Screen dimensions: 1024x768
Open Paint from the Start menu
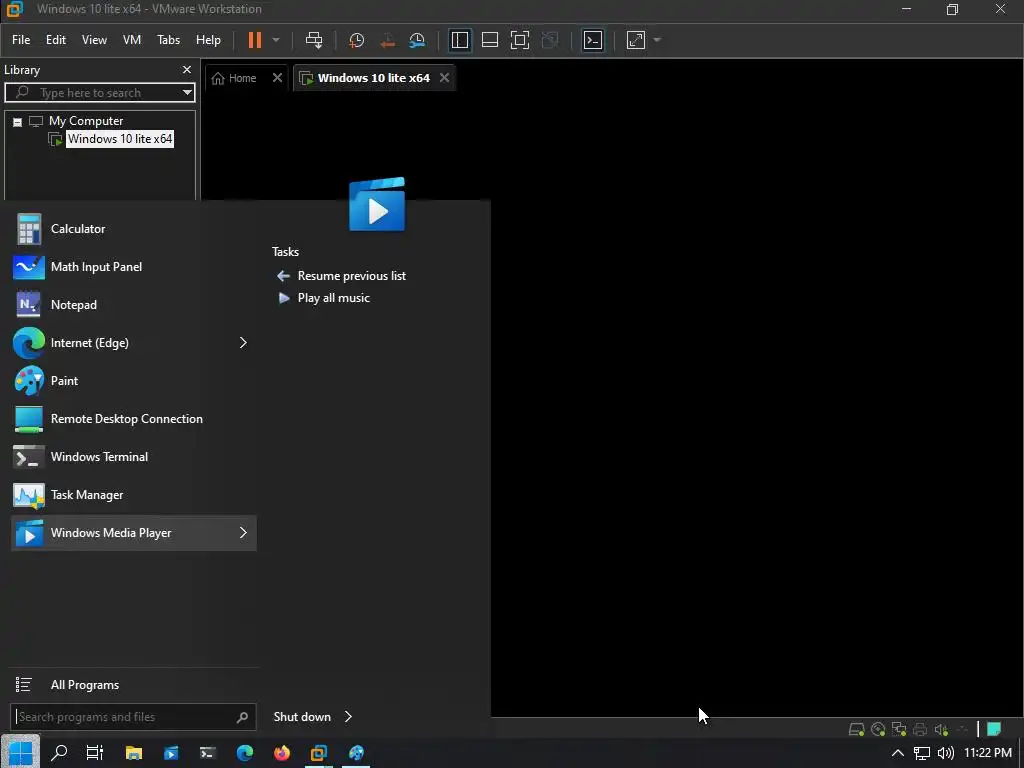[133, 381]
